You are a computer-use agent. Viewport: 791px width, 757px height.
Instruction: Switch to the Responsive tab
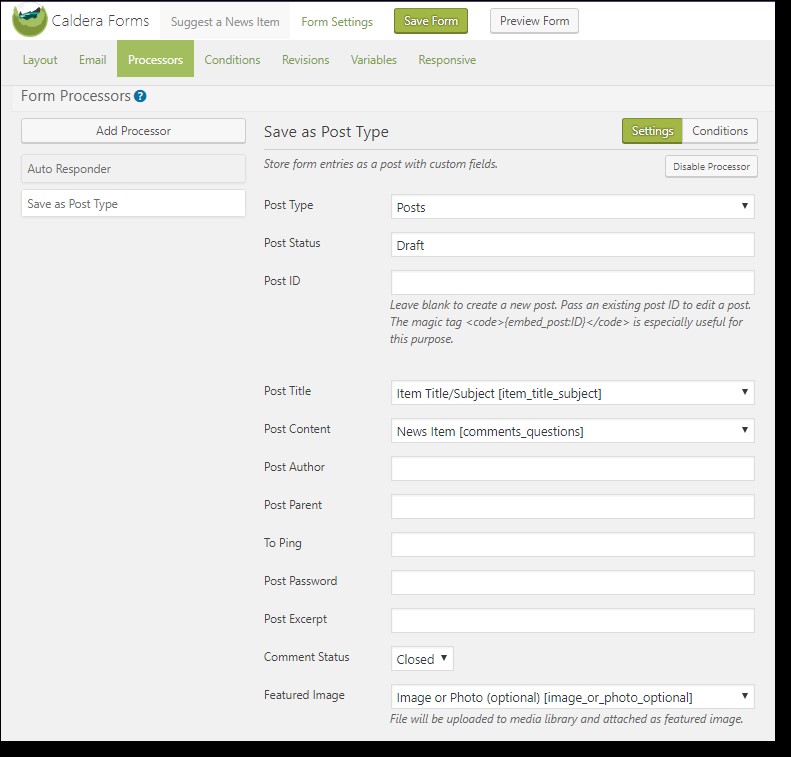(447, 60)
